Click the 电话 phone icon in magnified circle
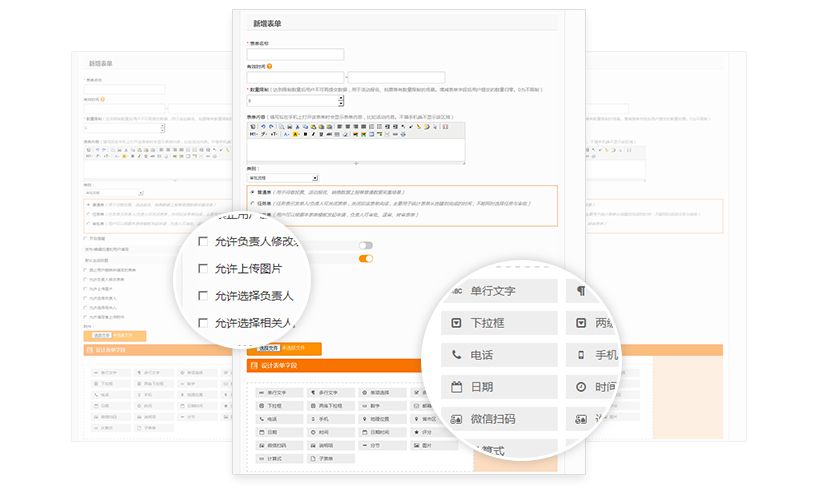Viewport: 814px width, 493px height. (457, 354)
